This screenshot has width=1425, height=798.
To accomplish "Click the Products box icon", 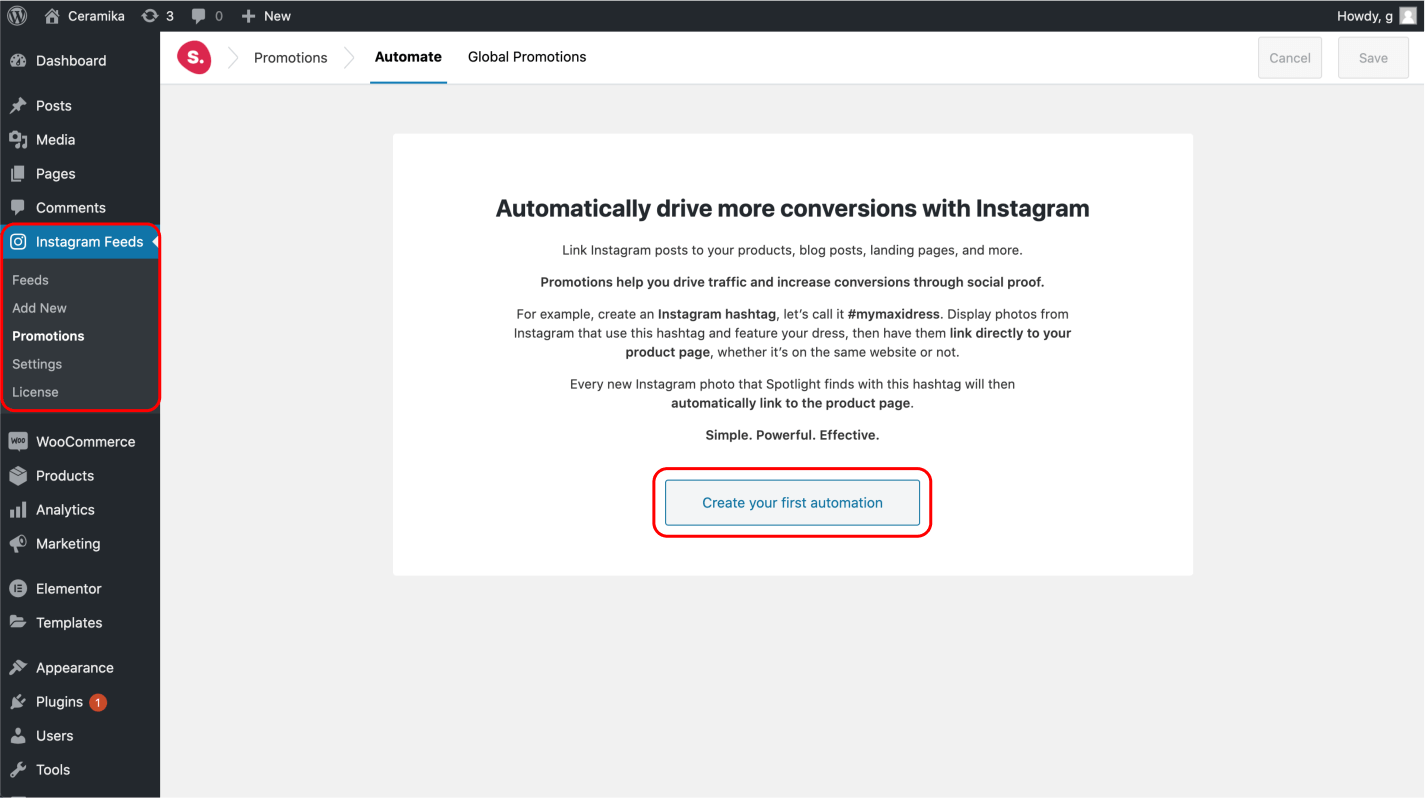I will (18, 476).
